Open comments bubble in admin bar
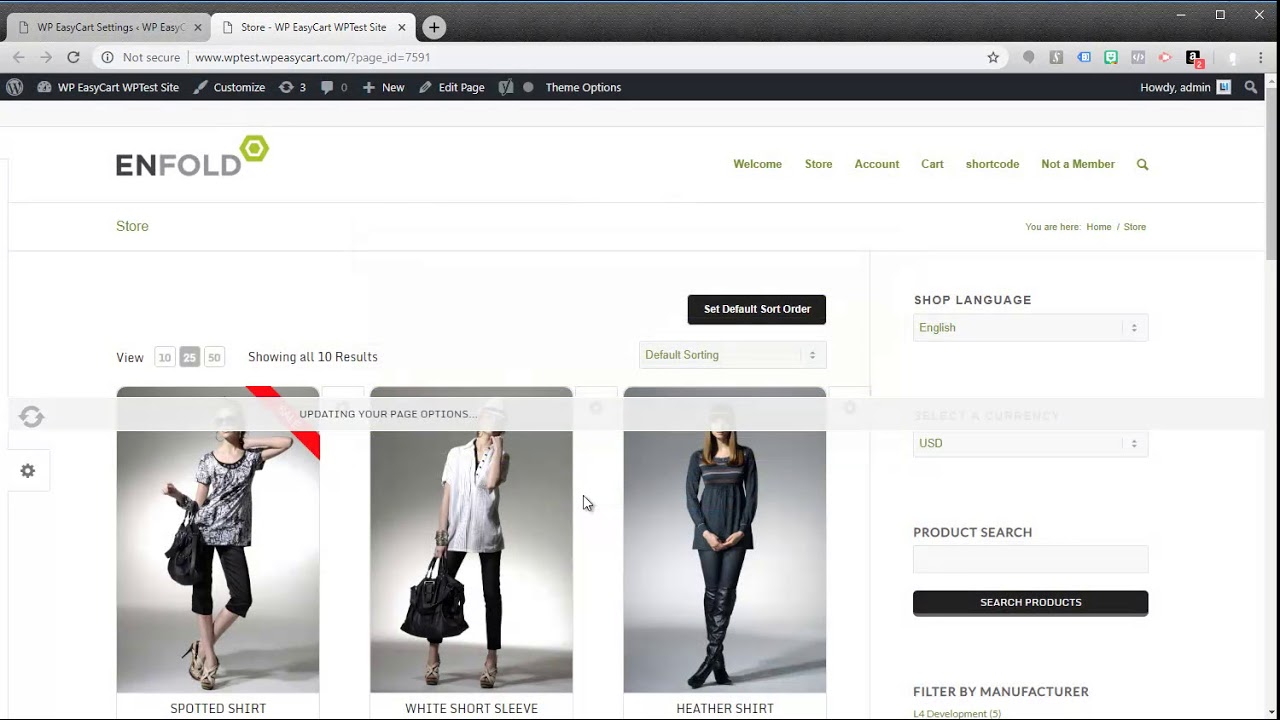The width and height of the screenshot is (1280, 720). tap(334, 87)
